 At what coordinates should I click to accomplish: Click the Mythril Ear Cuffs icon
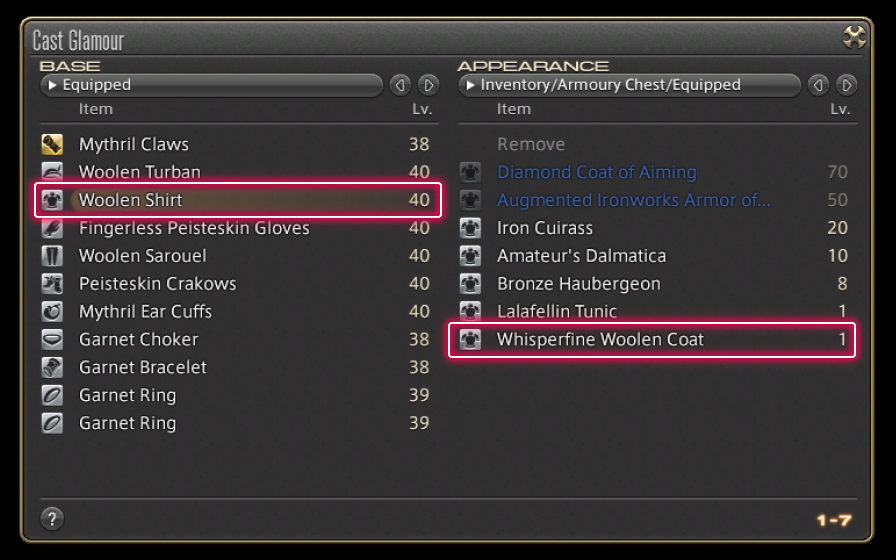52,312
